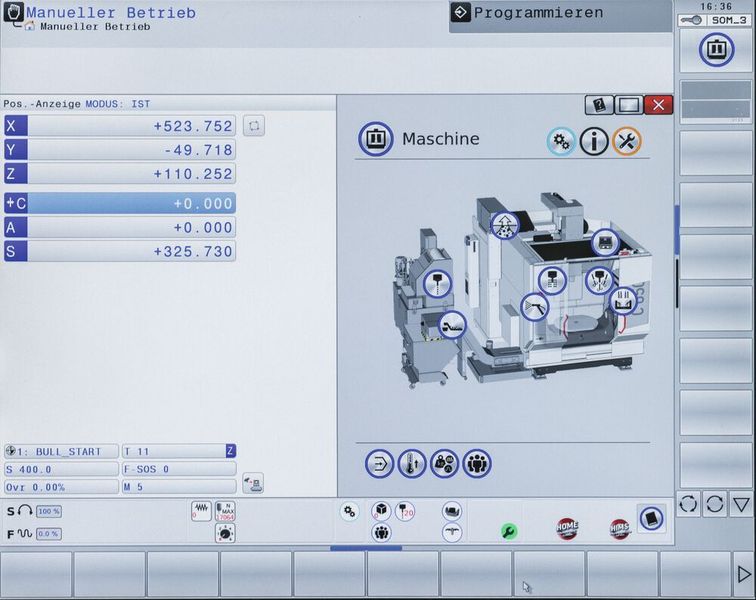Select the coolant spray nozzle icon
Viewport: 756px width, 600px height.
click(535, 306)
